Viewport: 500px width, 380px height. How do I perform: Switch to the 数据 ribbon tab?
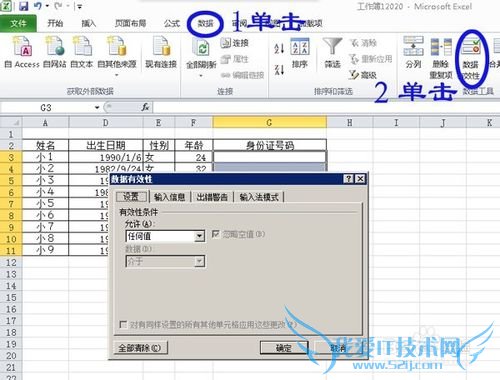[205, 23]
